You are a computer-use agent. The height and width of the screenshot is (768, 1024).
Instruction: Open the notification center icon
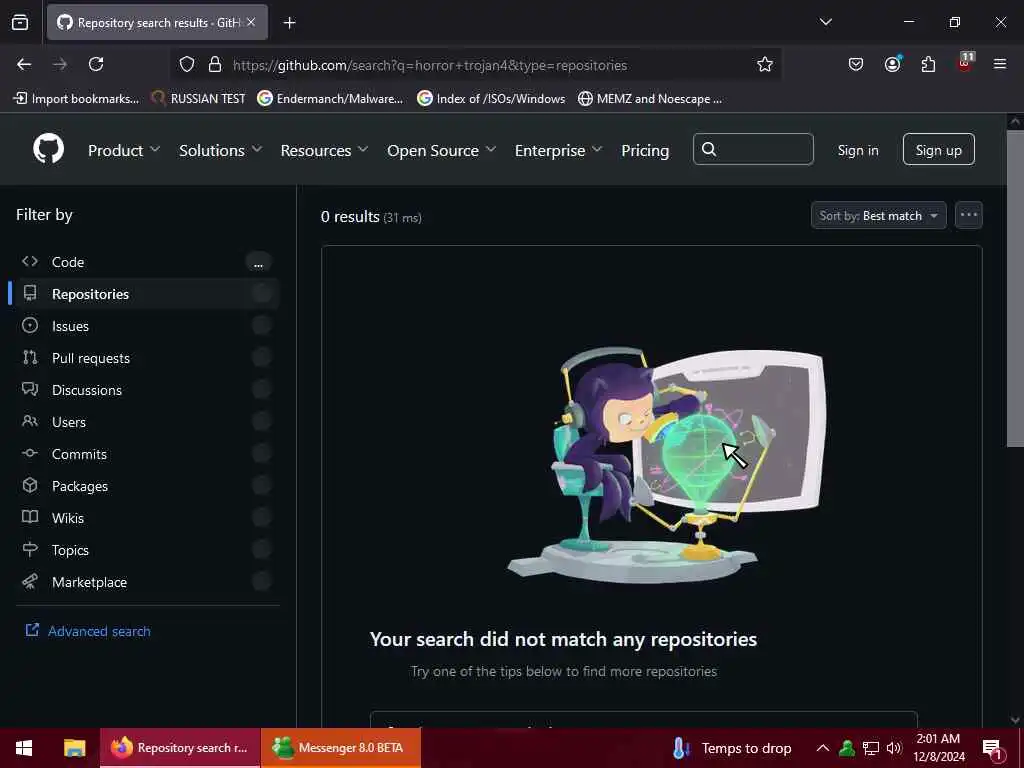point(993,749)
